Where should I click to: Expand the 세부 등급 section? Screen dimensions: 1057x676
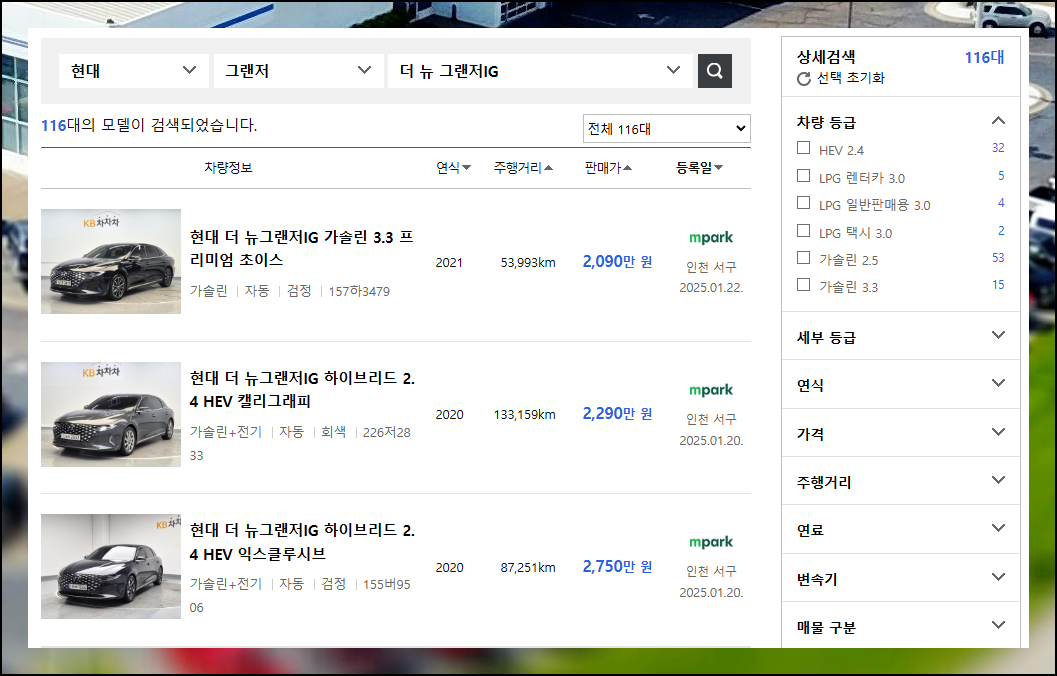coord(901,336)
